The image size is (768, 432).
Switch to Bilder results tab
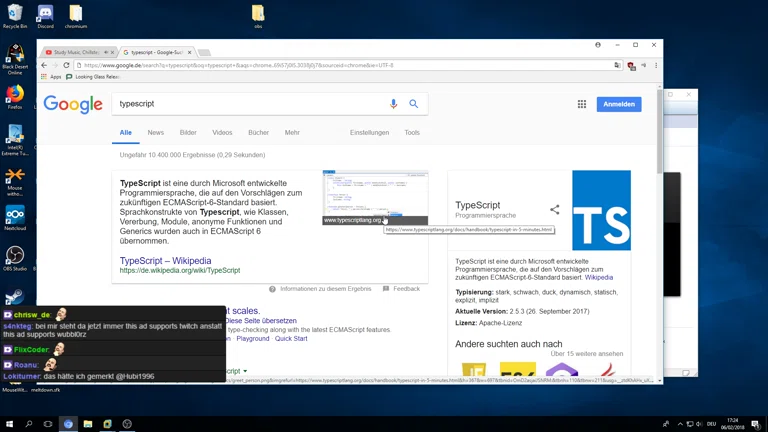(x=188, y=133)
